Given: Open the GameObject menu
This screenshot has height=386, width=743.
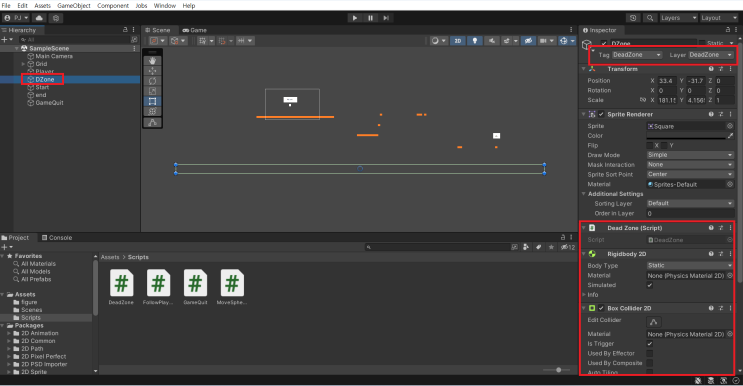Looking at the screenshot, I should (73, 6).
